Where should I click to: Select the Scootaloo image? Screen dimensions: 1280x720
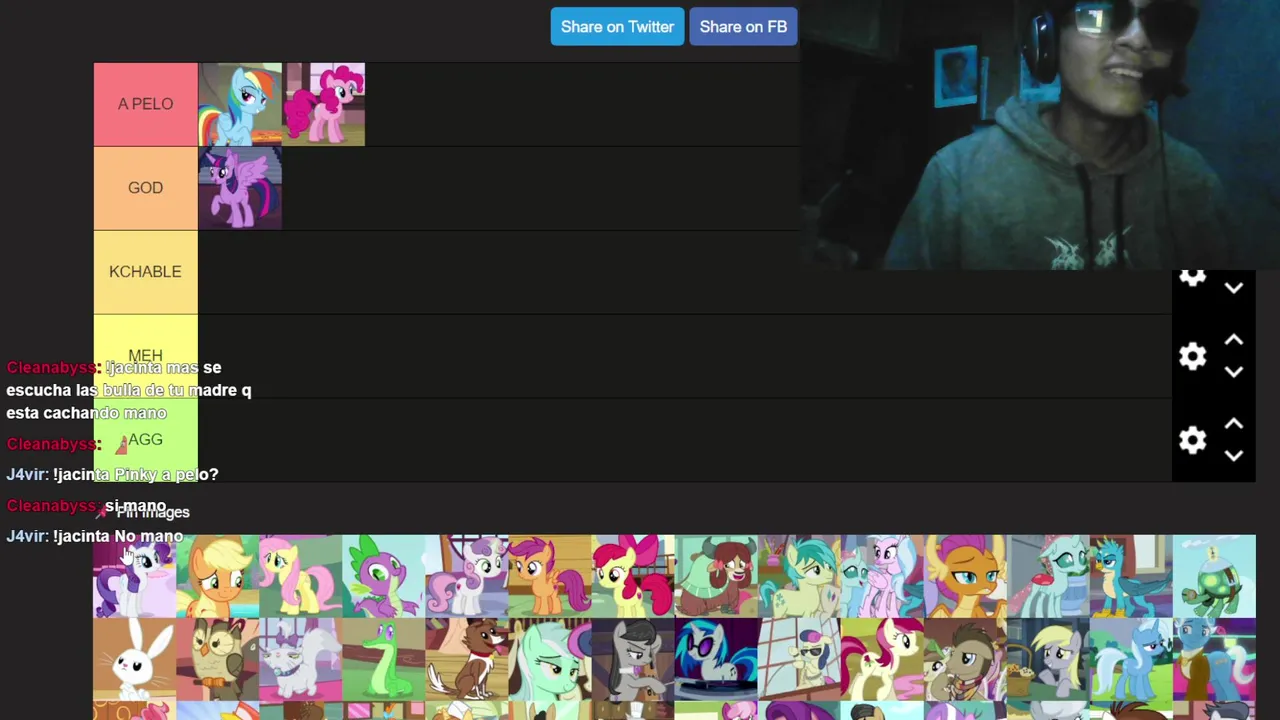point(549,576)
